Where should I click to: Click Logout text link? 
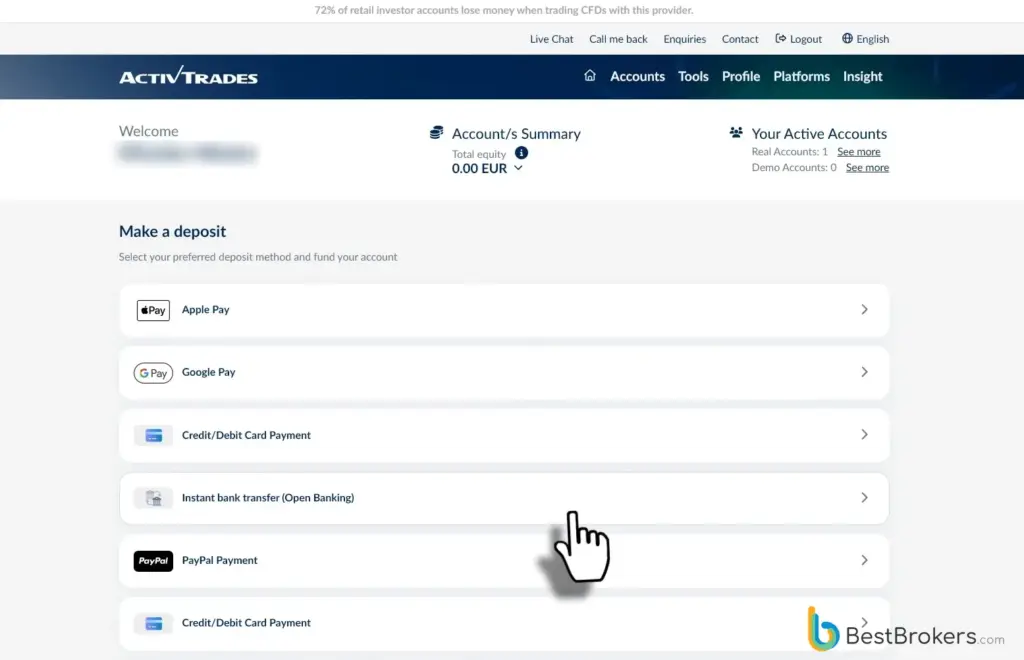point(806,39)
